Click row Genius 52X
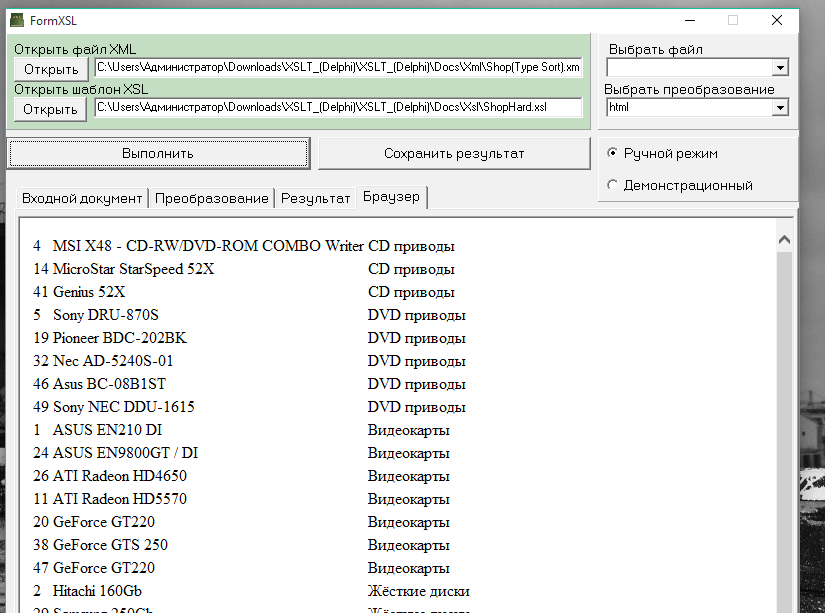 [x=244, y=292]
